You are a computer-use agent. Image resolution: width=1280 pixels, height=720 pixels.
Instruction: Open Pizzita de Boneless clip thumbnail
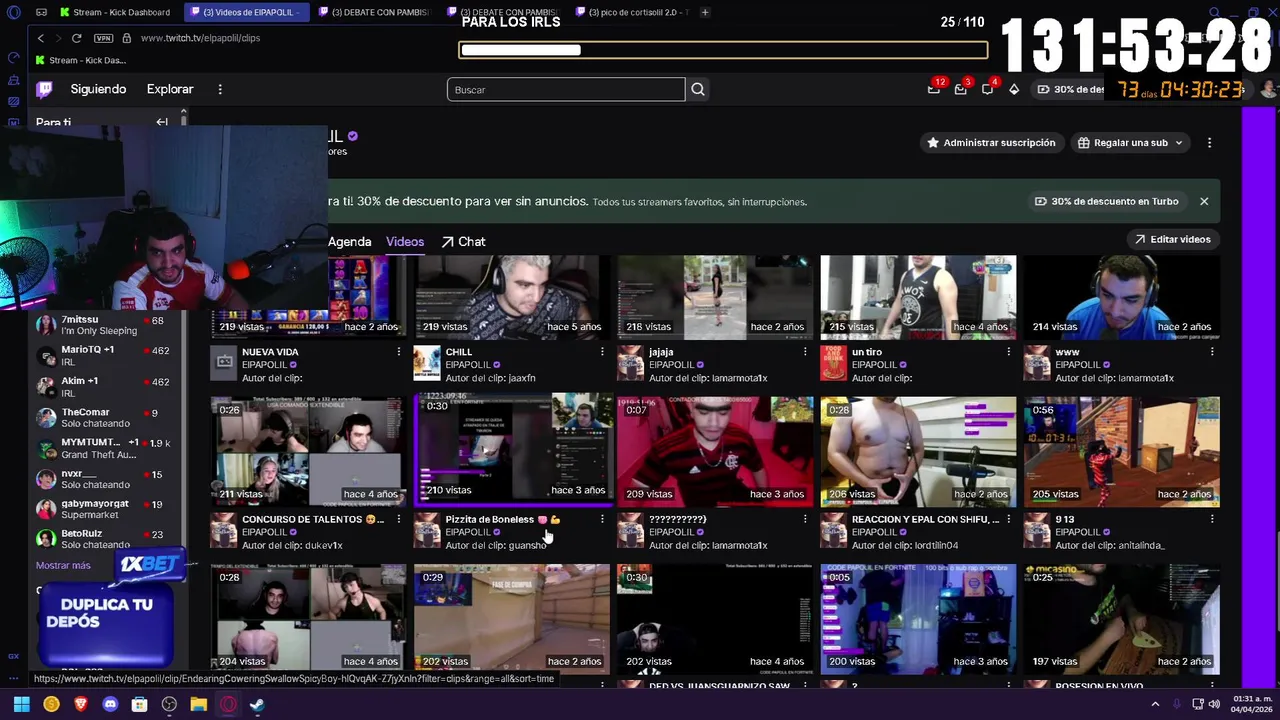coord(512,451)
